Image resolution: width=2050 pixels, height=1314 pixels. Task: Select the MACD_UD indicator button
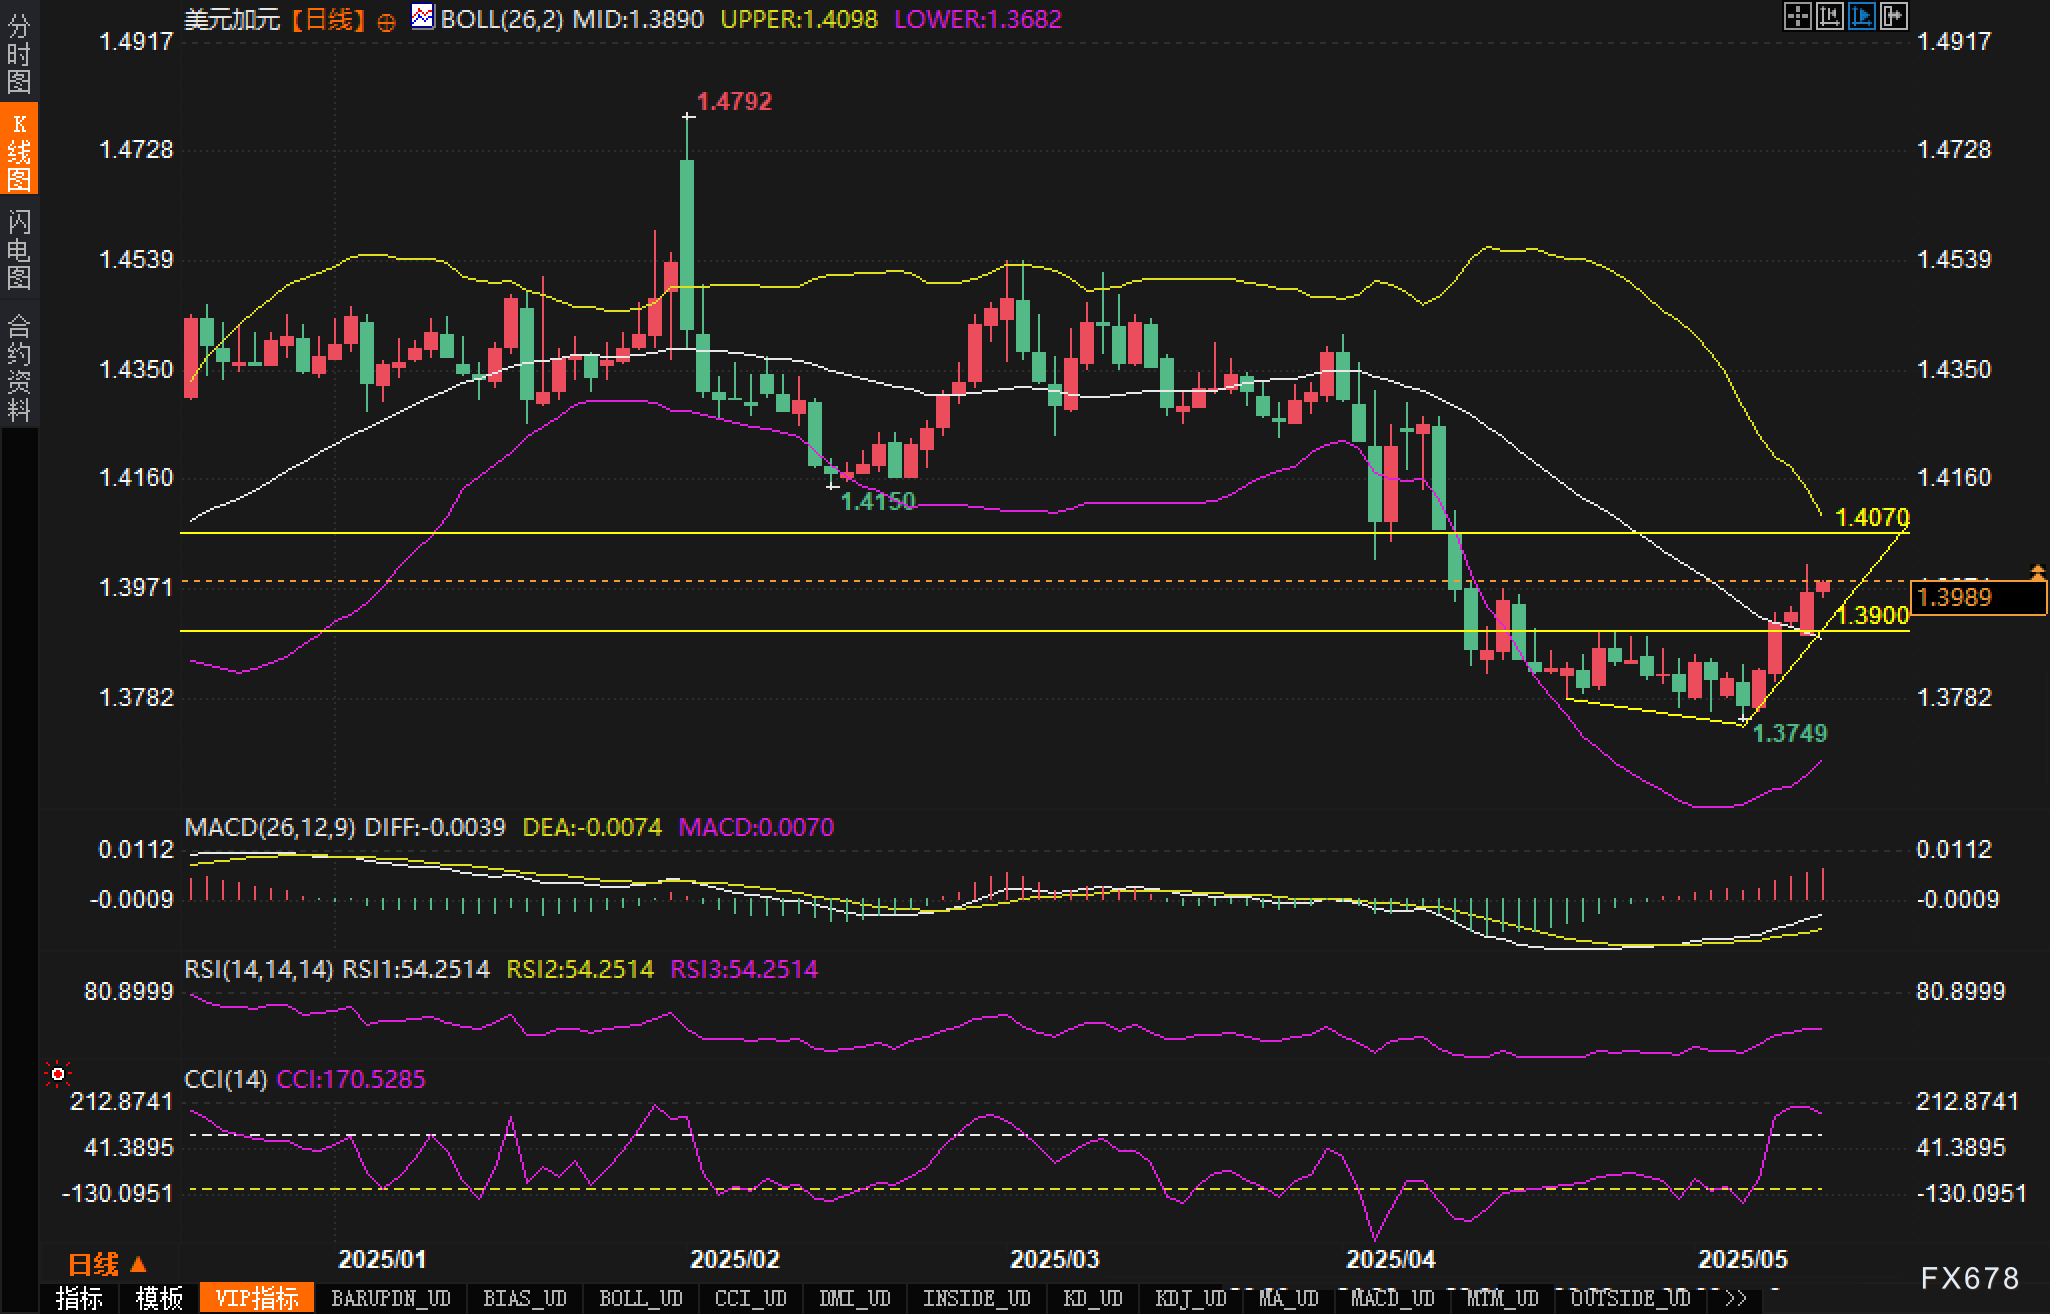tap(1392, 1299)
